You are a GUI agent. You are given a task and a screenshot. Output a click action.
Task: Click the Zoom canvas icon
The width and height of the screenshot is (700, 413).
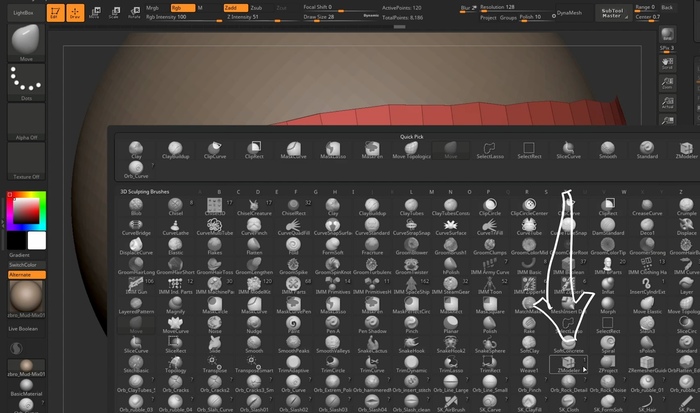pos(667,83)
